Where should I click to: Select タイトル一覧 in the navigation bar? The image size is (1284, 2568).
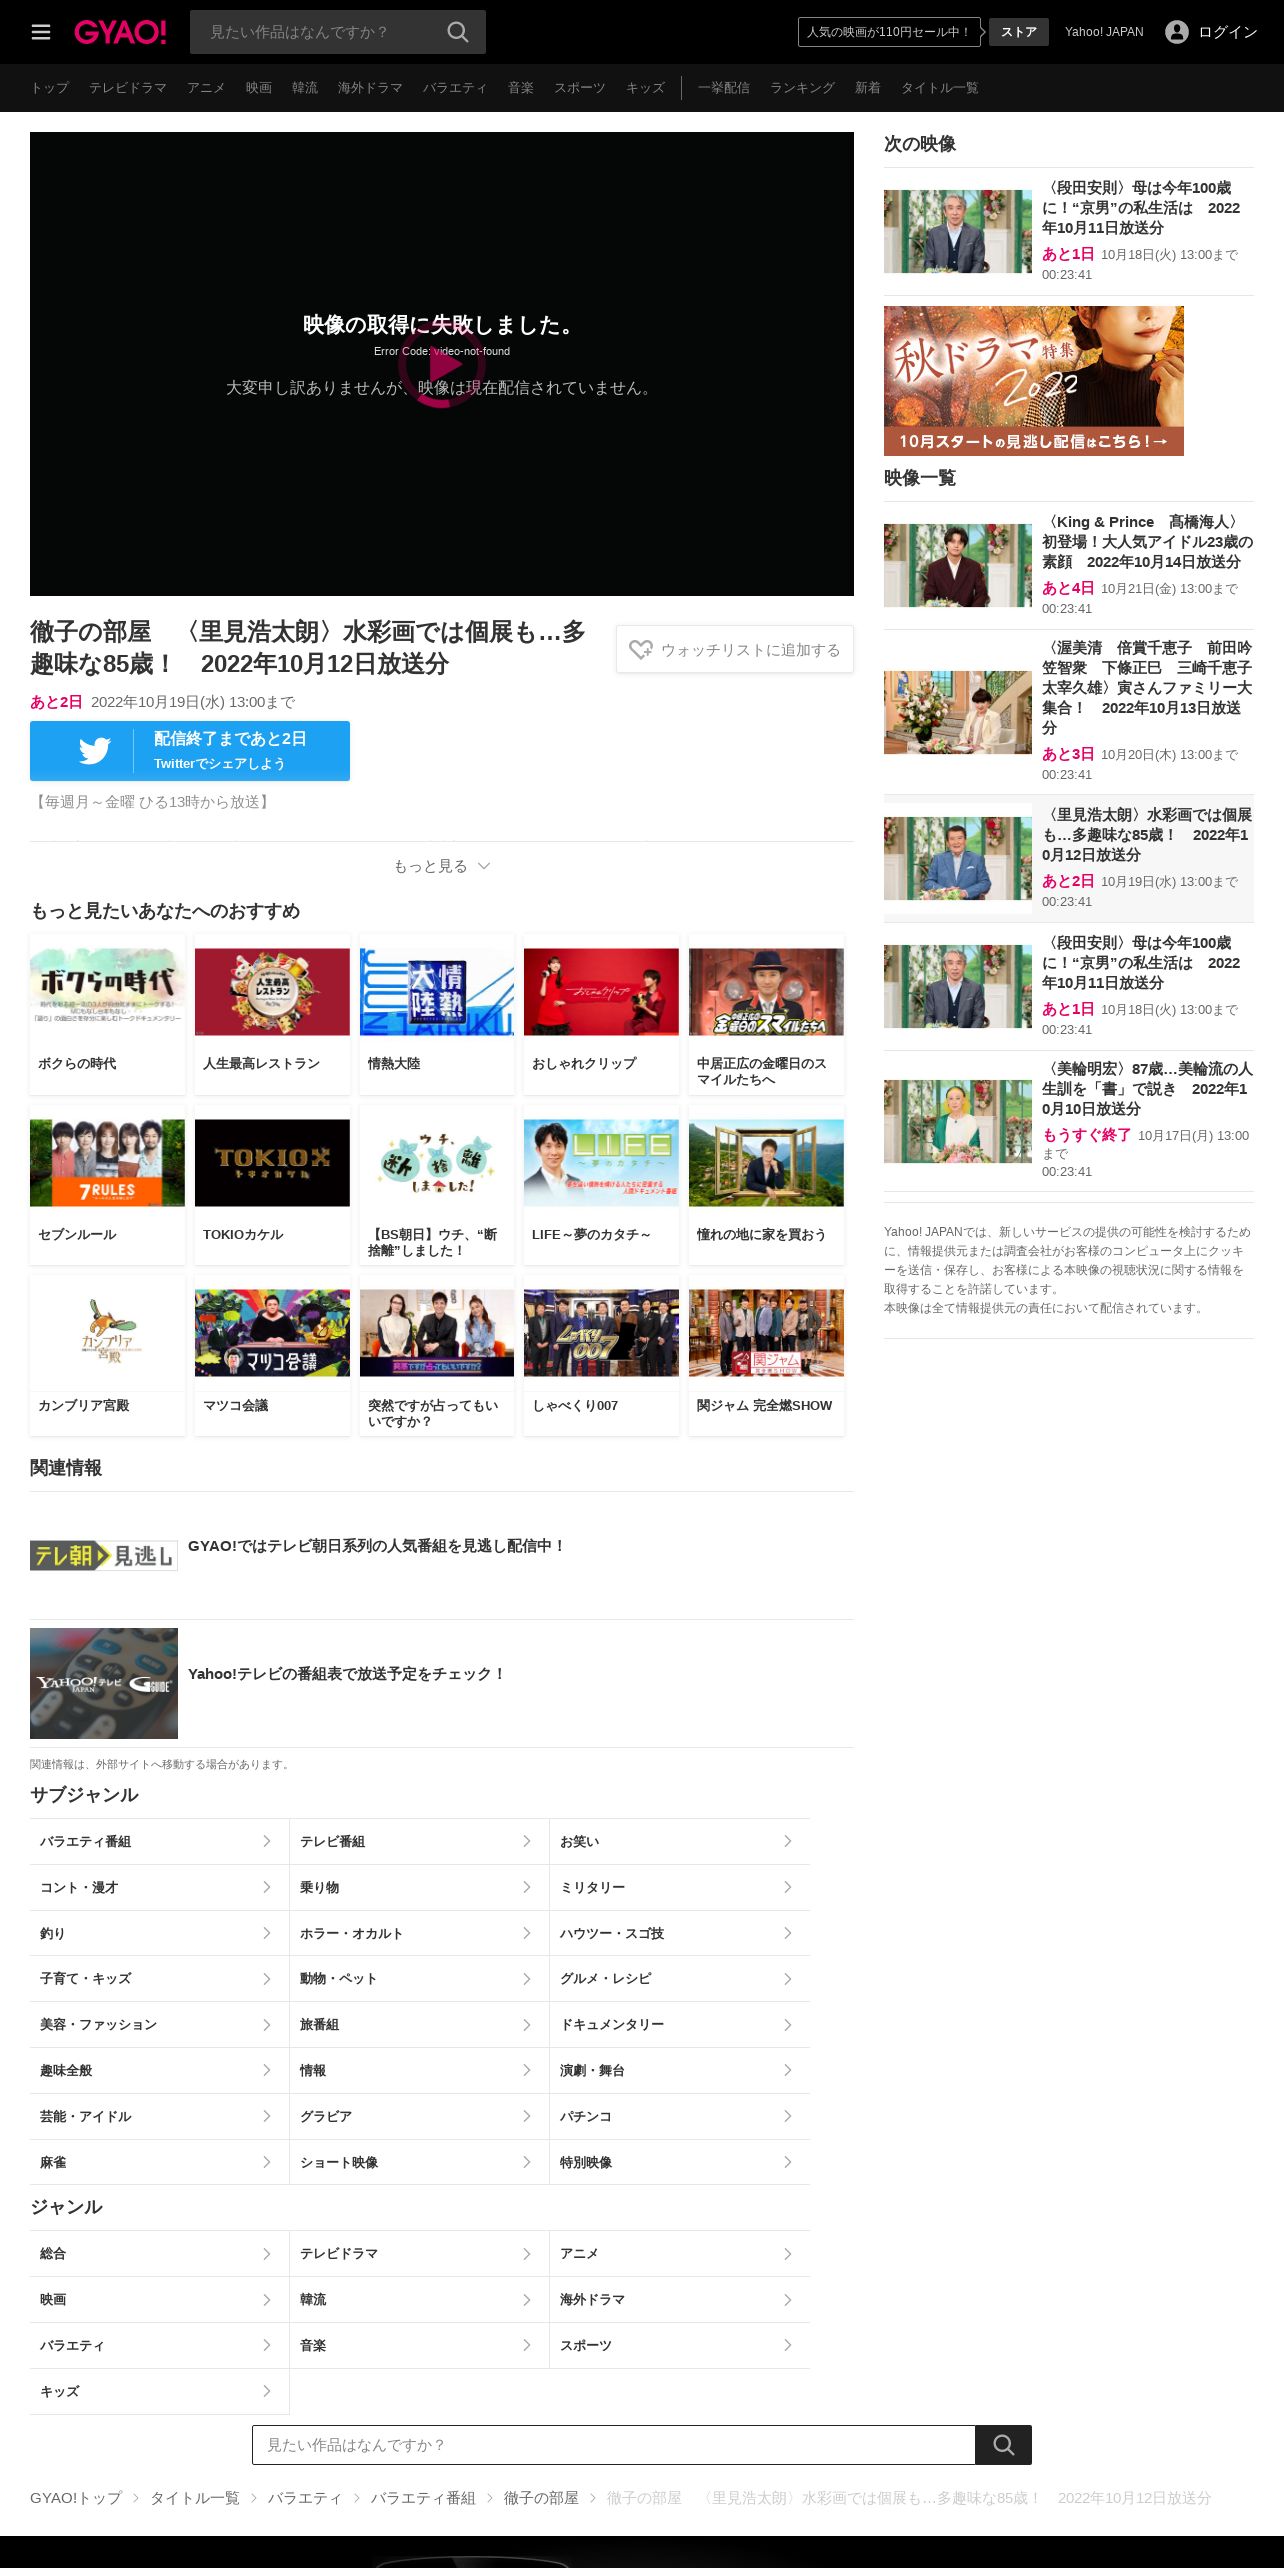[940, 88]
